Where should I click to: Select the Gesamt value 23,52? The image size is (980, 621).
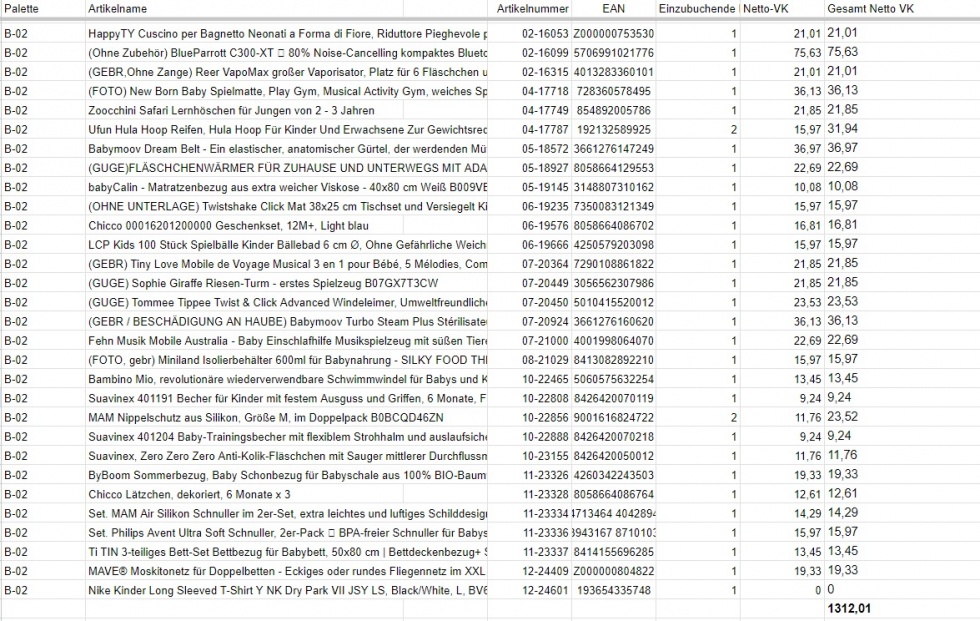point(842,417)
